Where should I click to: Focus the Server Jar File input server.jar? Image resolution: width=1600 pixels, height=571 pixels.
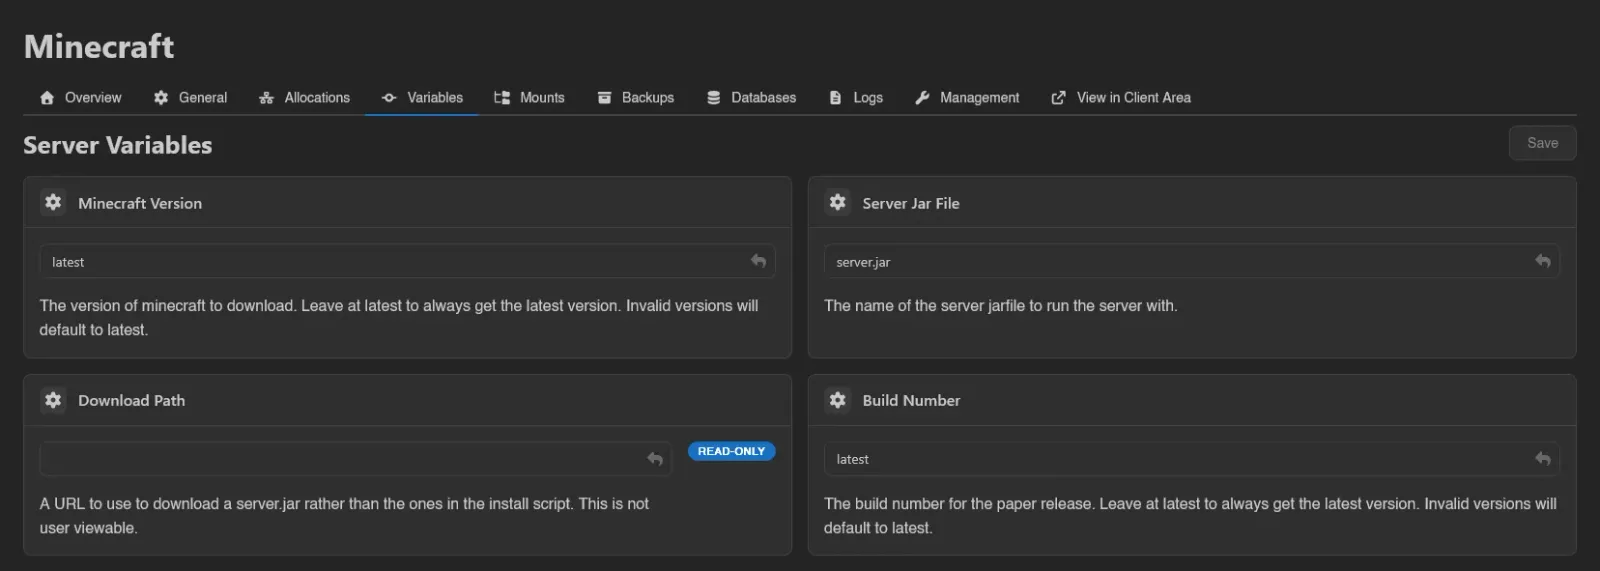click(1191, 261)
